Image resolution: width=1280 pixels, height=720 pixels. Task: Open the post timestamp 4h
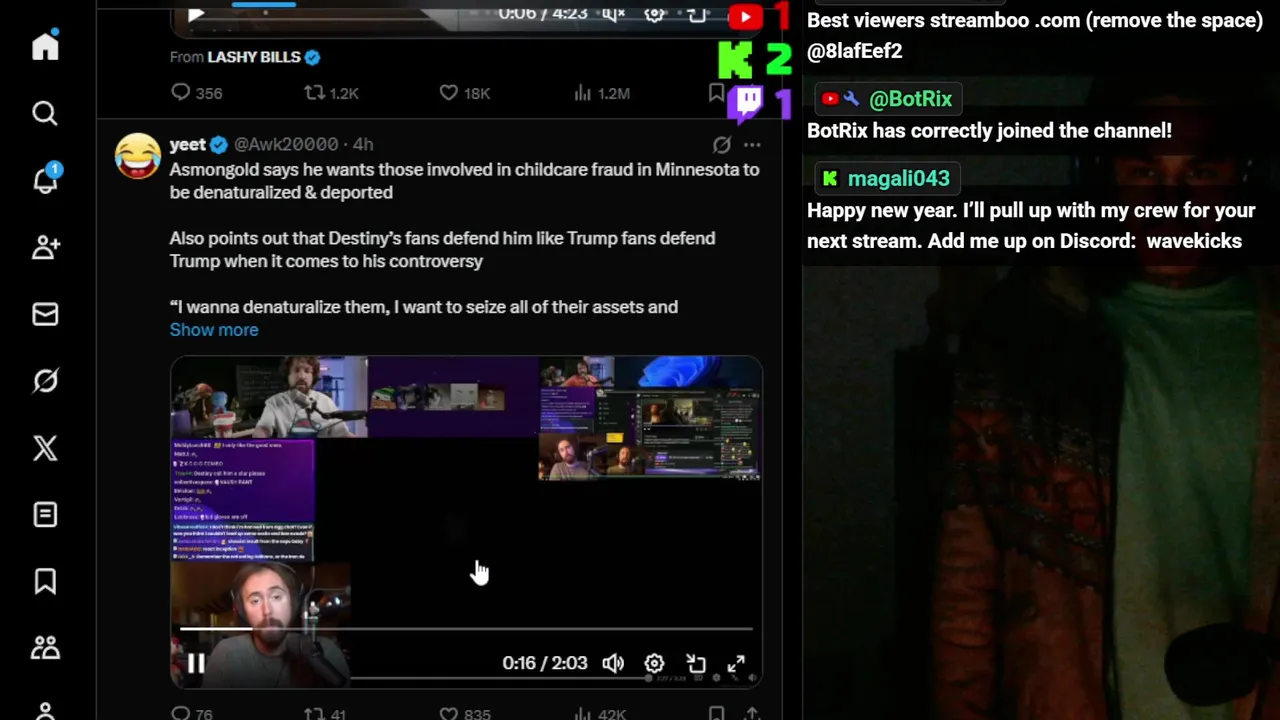[362, 144]
